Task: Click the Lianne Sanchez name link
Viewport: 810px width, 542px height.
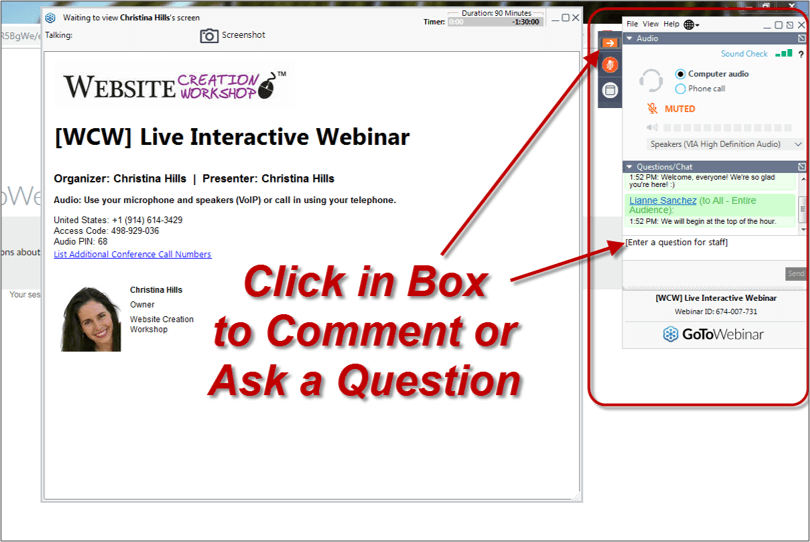Action: pyautogui.click(x=663, y=200)
